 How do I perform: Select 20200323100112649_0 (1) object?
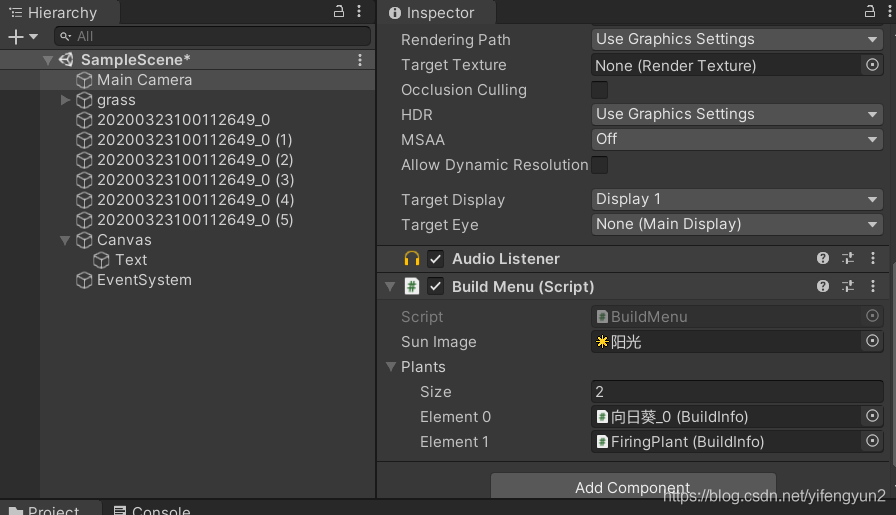pyautogui.click(x=194, y=140)
